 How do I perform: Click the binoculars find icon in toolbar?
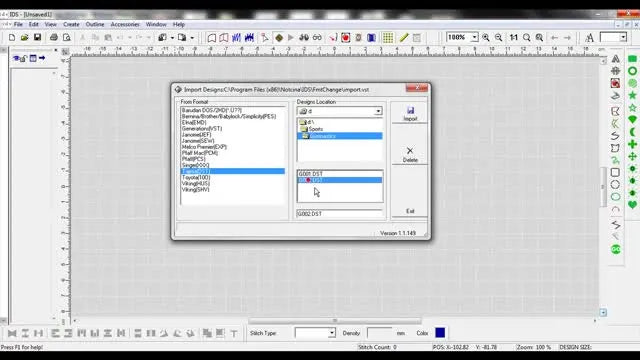click(x=304, y=38)
